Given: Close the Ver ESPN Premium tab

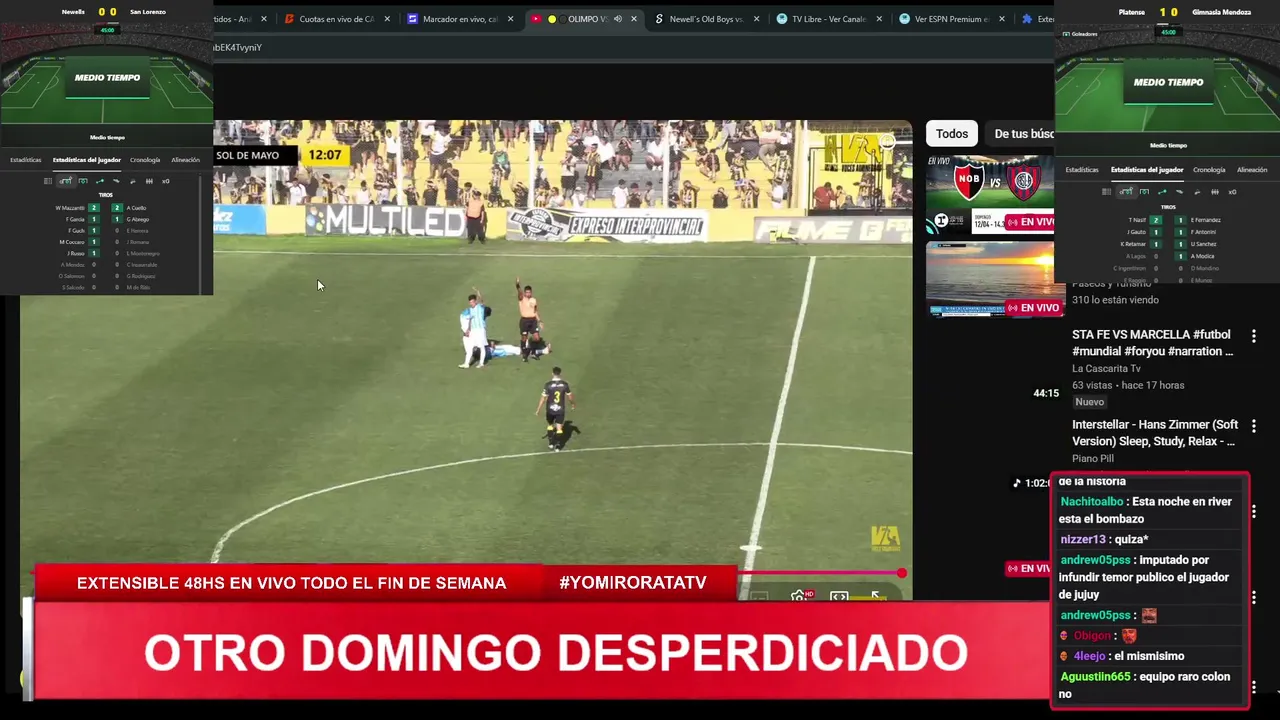Looking at the screenshot, I should pyautogui.click(x=1003, y=19).
